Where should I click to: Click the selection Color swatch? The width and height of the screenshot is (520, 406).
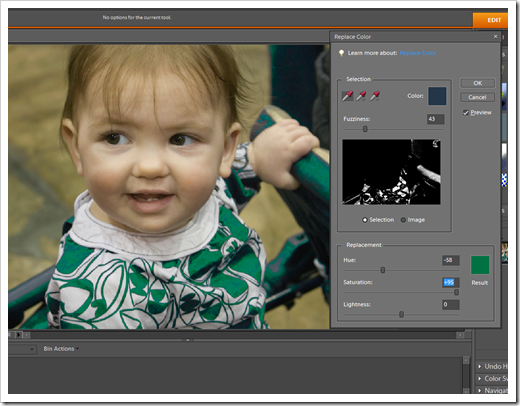(x=437, y=96)
